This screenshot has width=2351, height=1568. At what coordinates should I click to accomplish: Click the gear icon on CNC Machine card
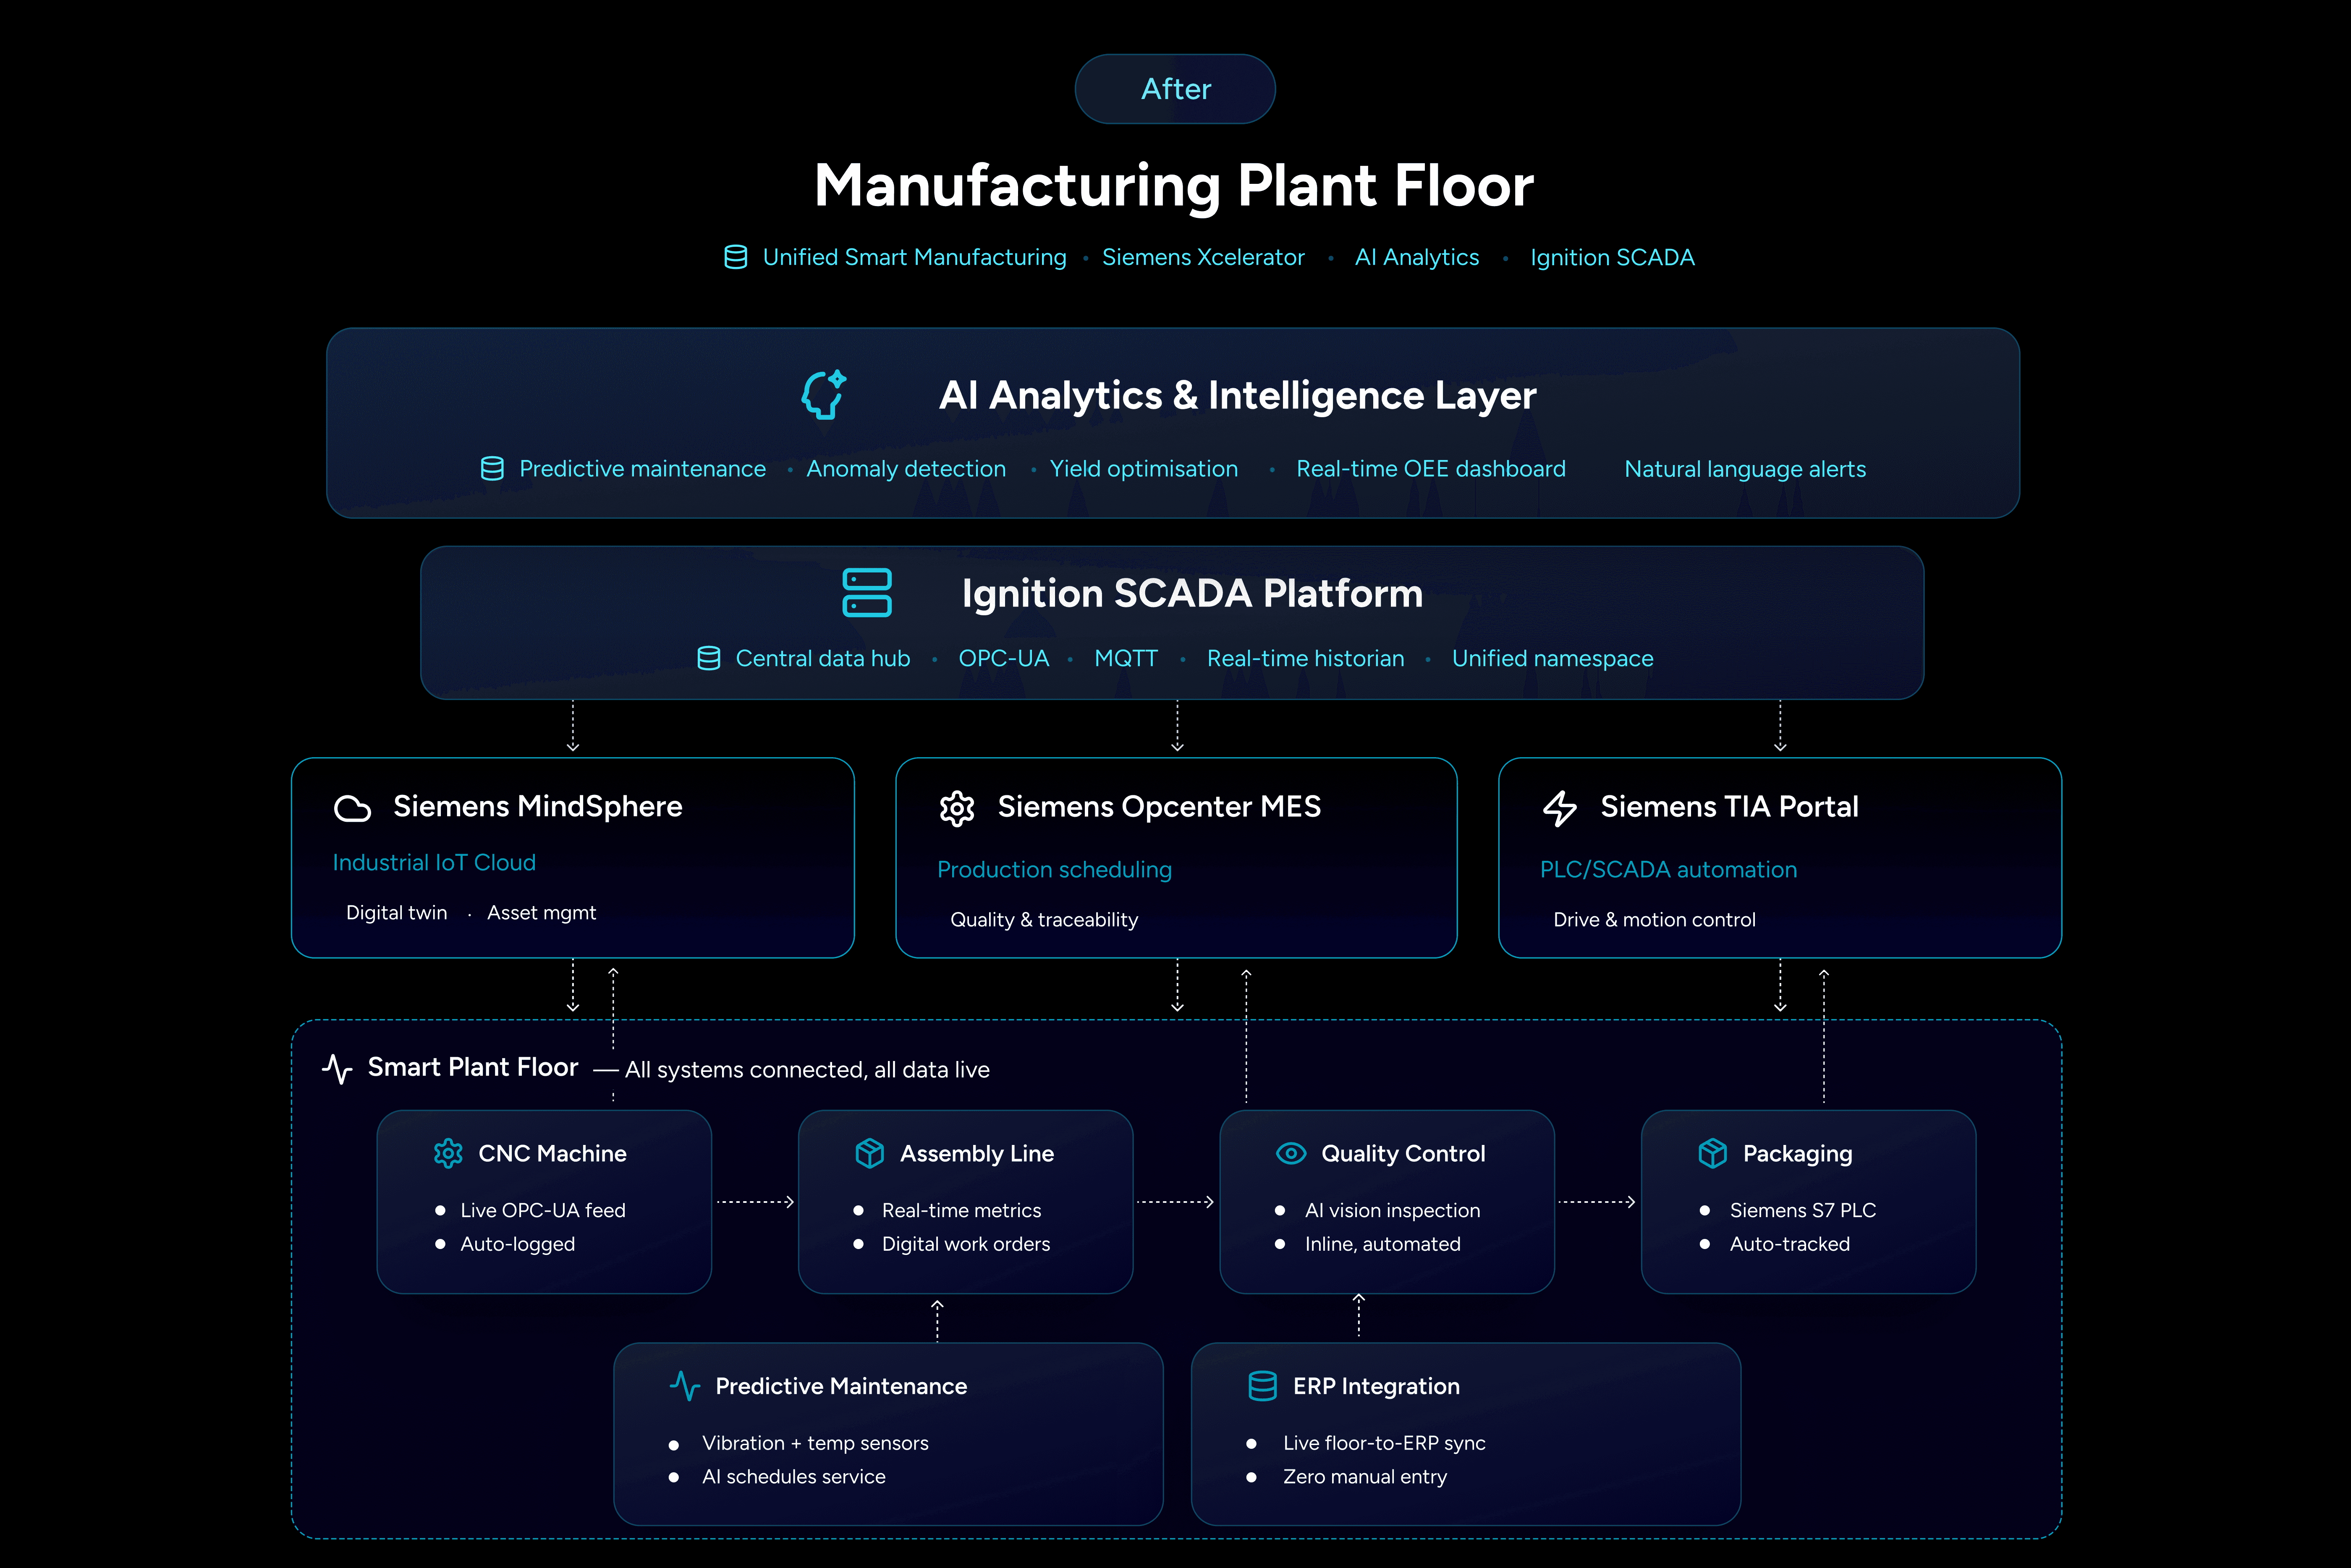[x=448, y=1153]
